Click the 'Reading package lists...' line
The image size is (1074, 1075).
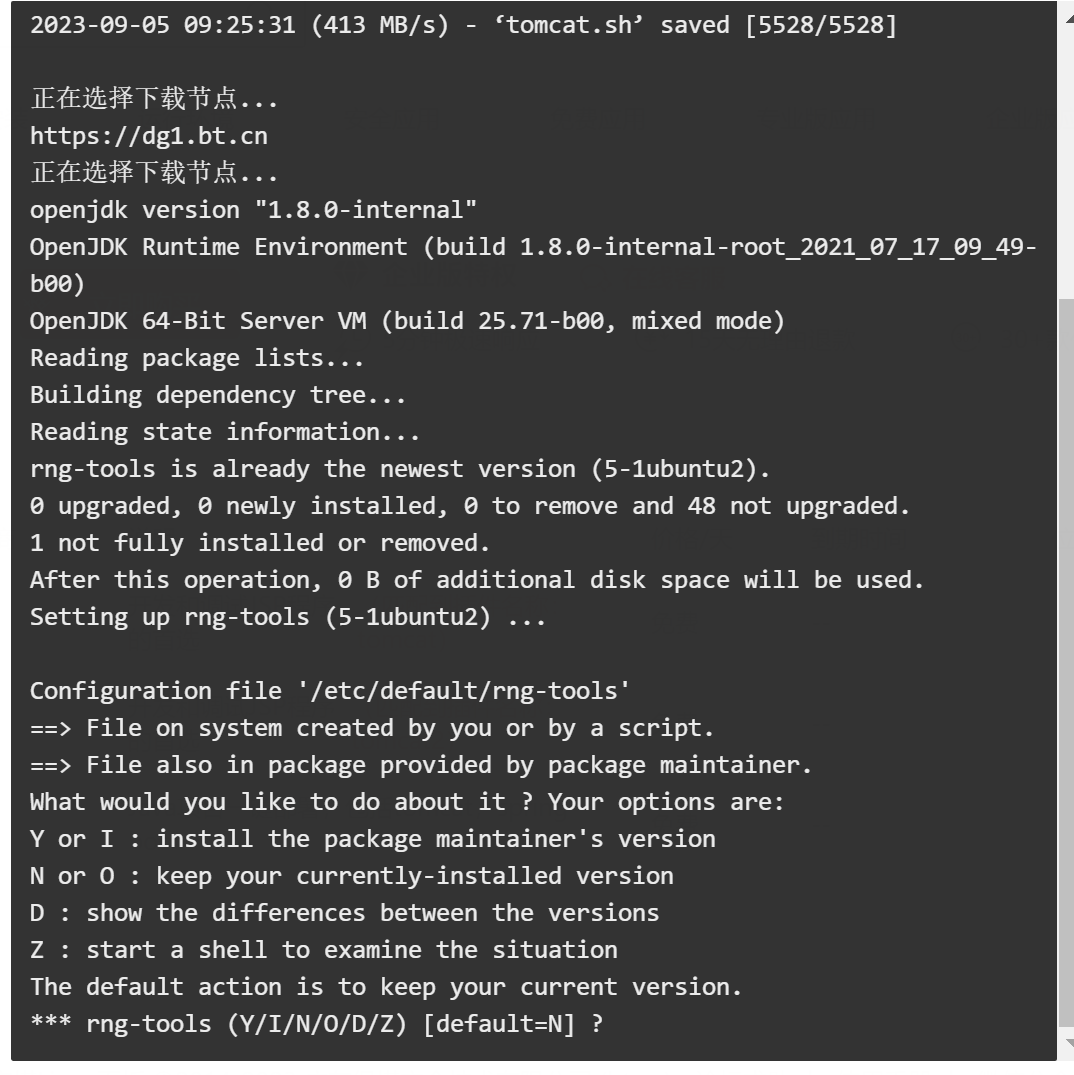(197, 358)
